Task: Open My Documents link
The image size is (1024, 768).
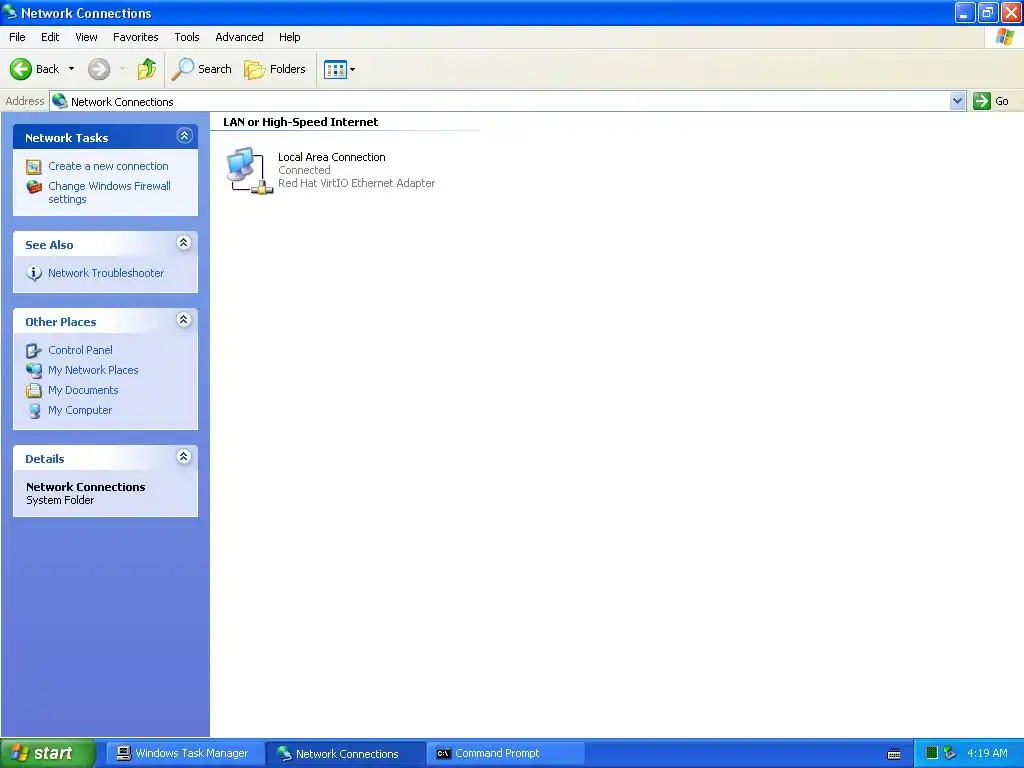Action: tap(83, 391)
